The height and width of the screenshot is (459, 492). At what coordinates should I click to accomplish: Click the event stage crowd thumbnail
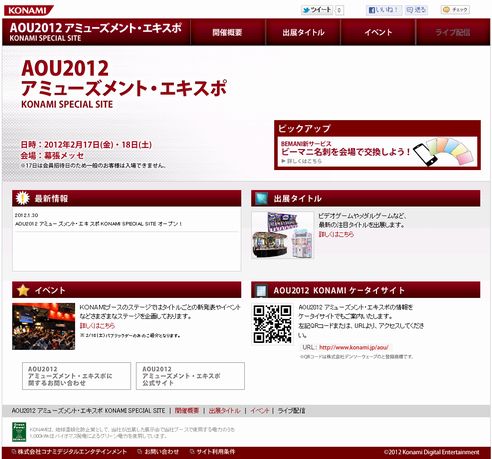pyautogui.click(x=44, y=326)
